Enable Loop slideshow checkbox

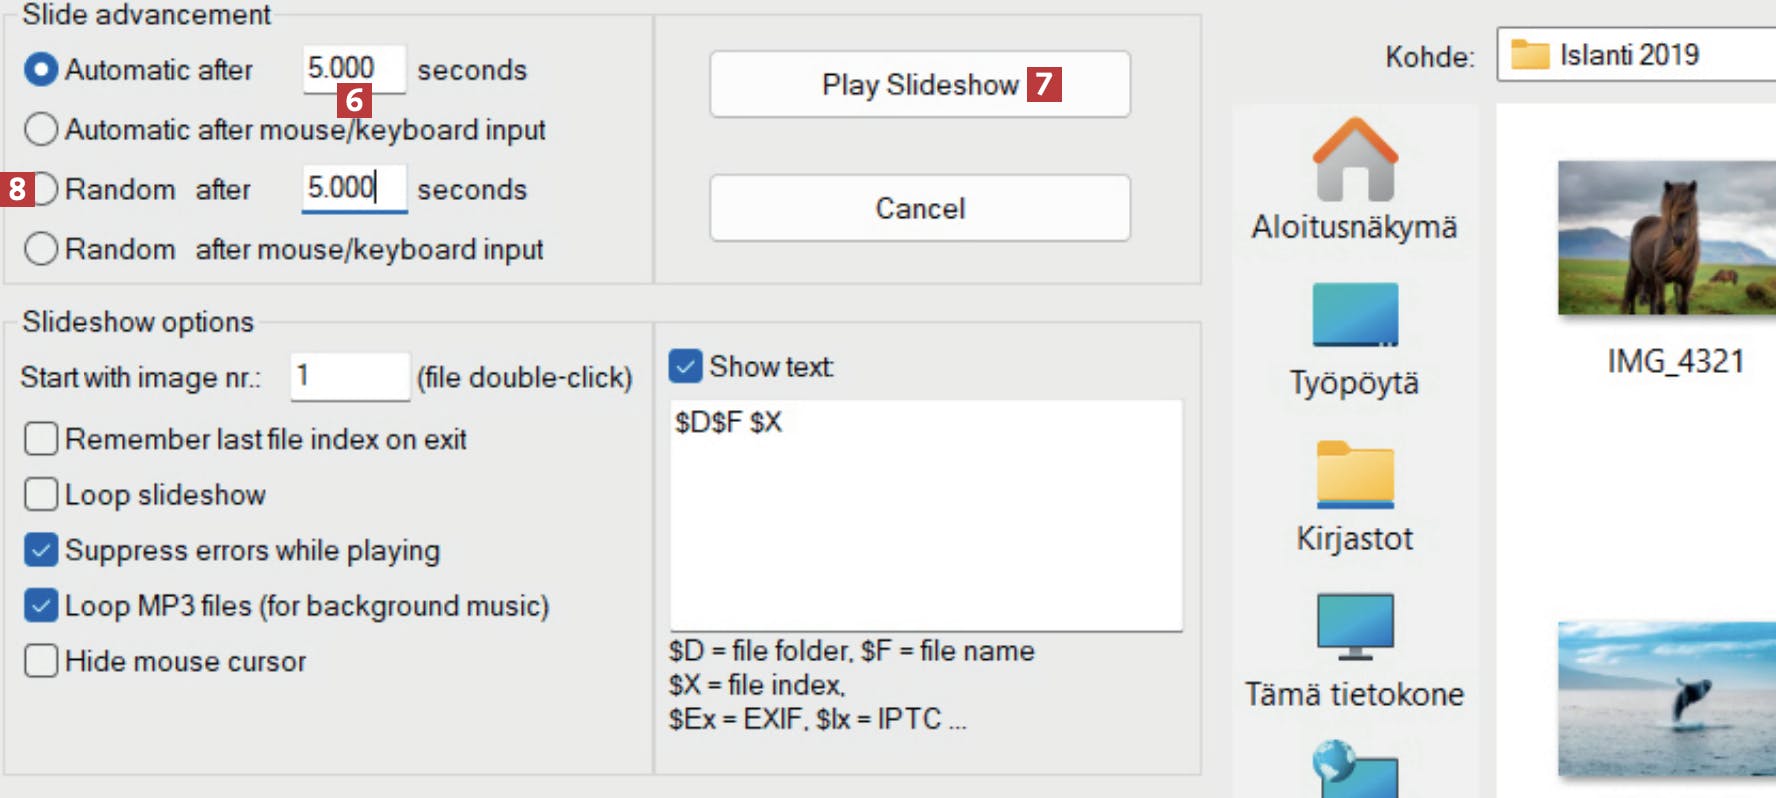coord(41,494)
